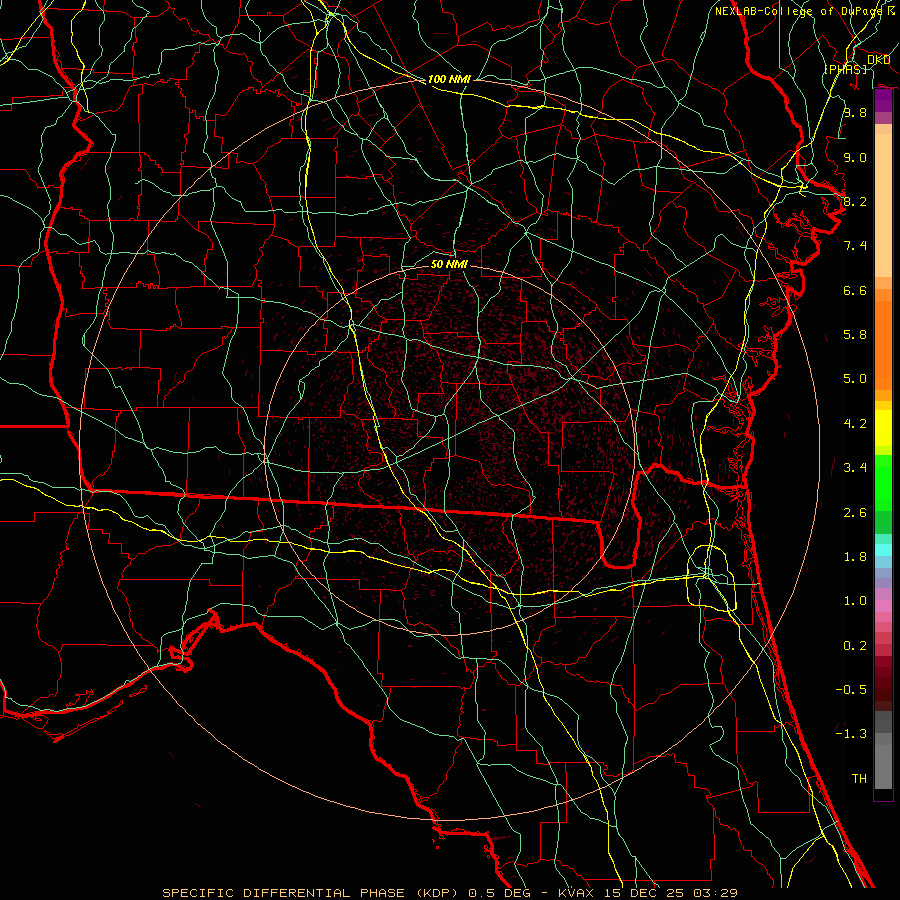The height and width of the screenshot is (900, 900).
Task: Select the cyan swatch near 1.8
Action: pos(883,550)
